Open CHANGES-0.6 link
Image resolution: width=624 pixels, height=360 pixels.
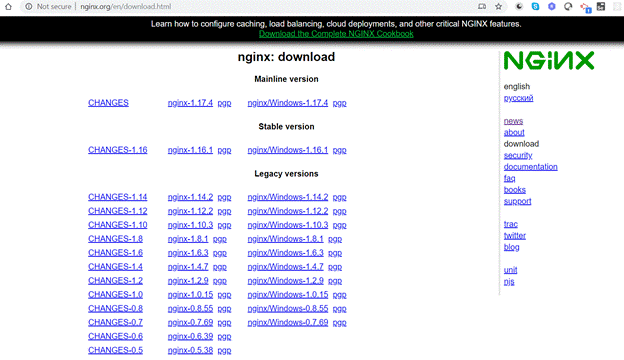coord(115,336)
